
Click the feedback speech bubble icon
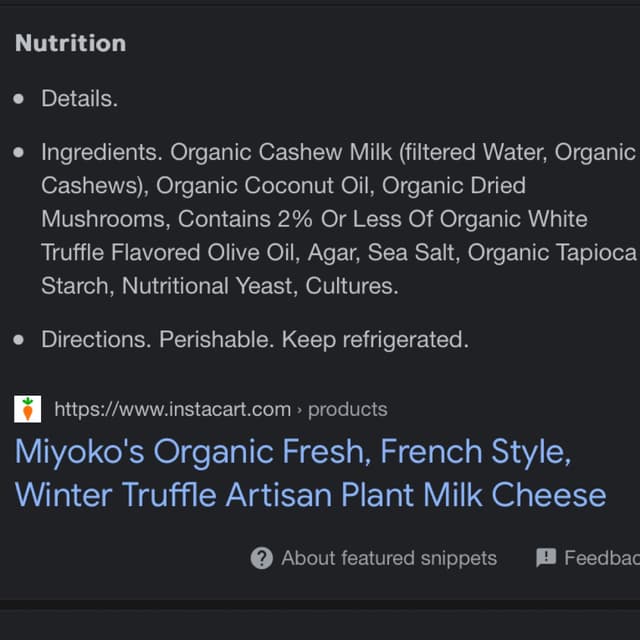(546, 558)
